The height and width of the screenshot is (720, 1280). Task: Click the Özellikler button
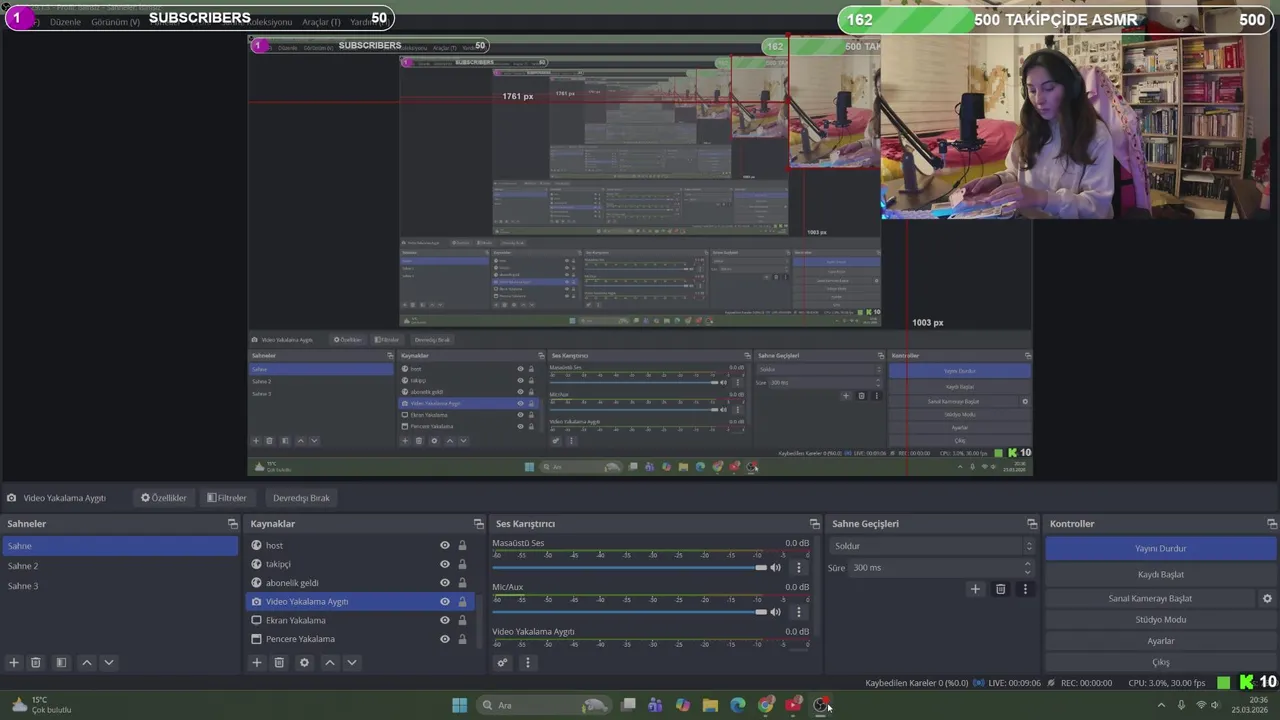coord(163,498)
